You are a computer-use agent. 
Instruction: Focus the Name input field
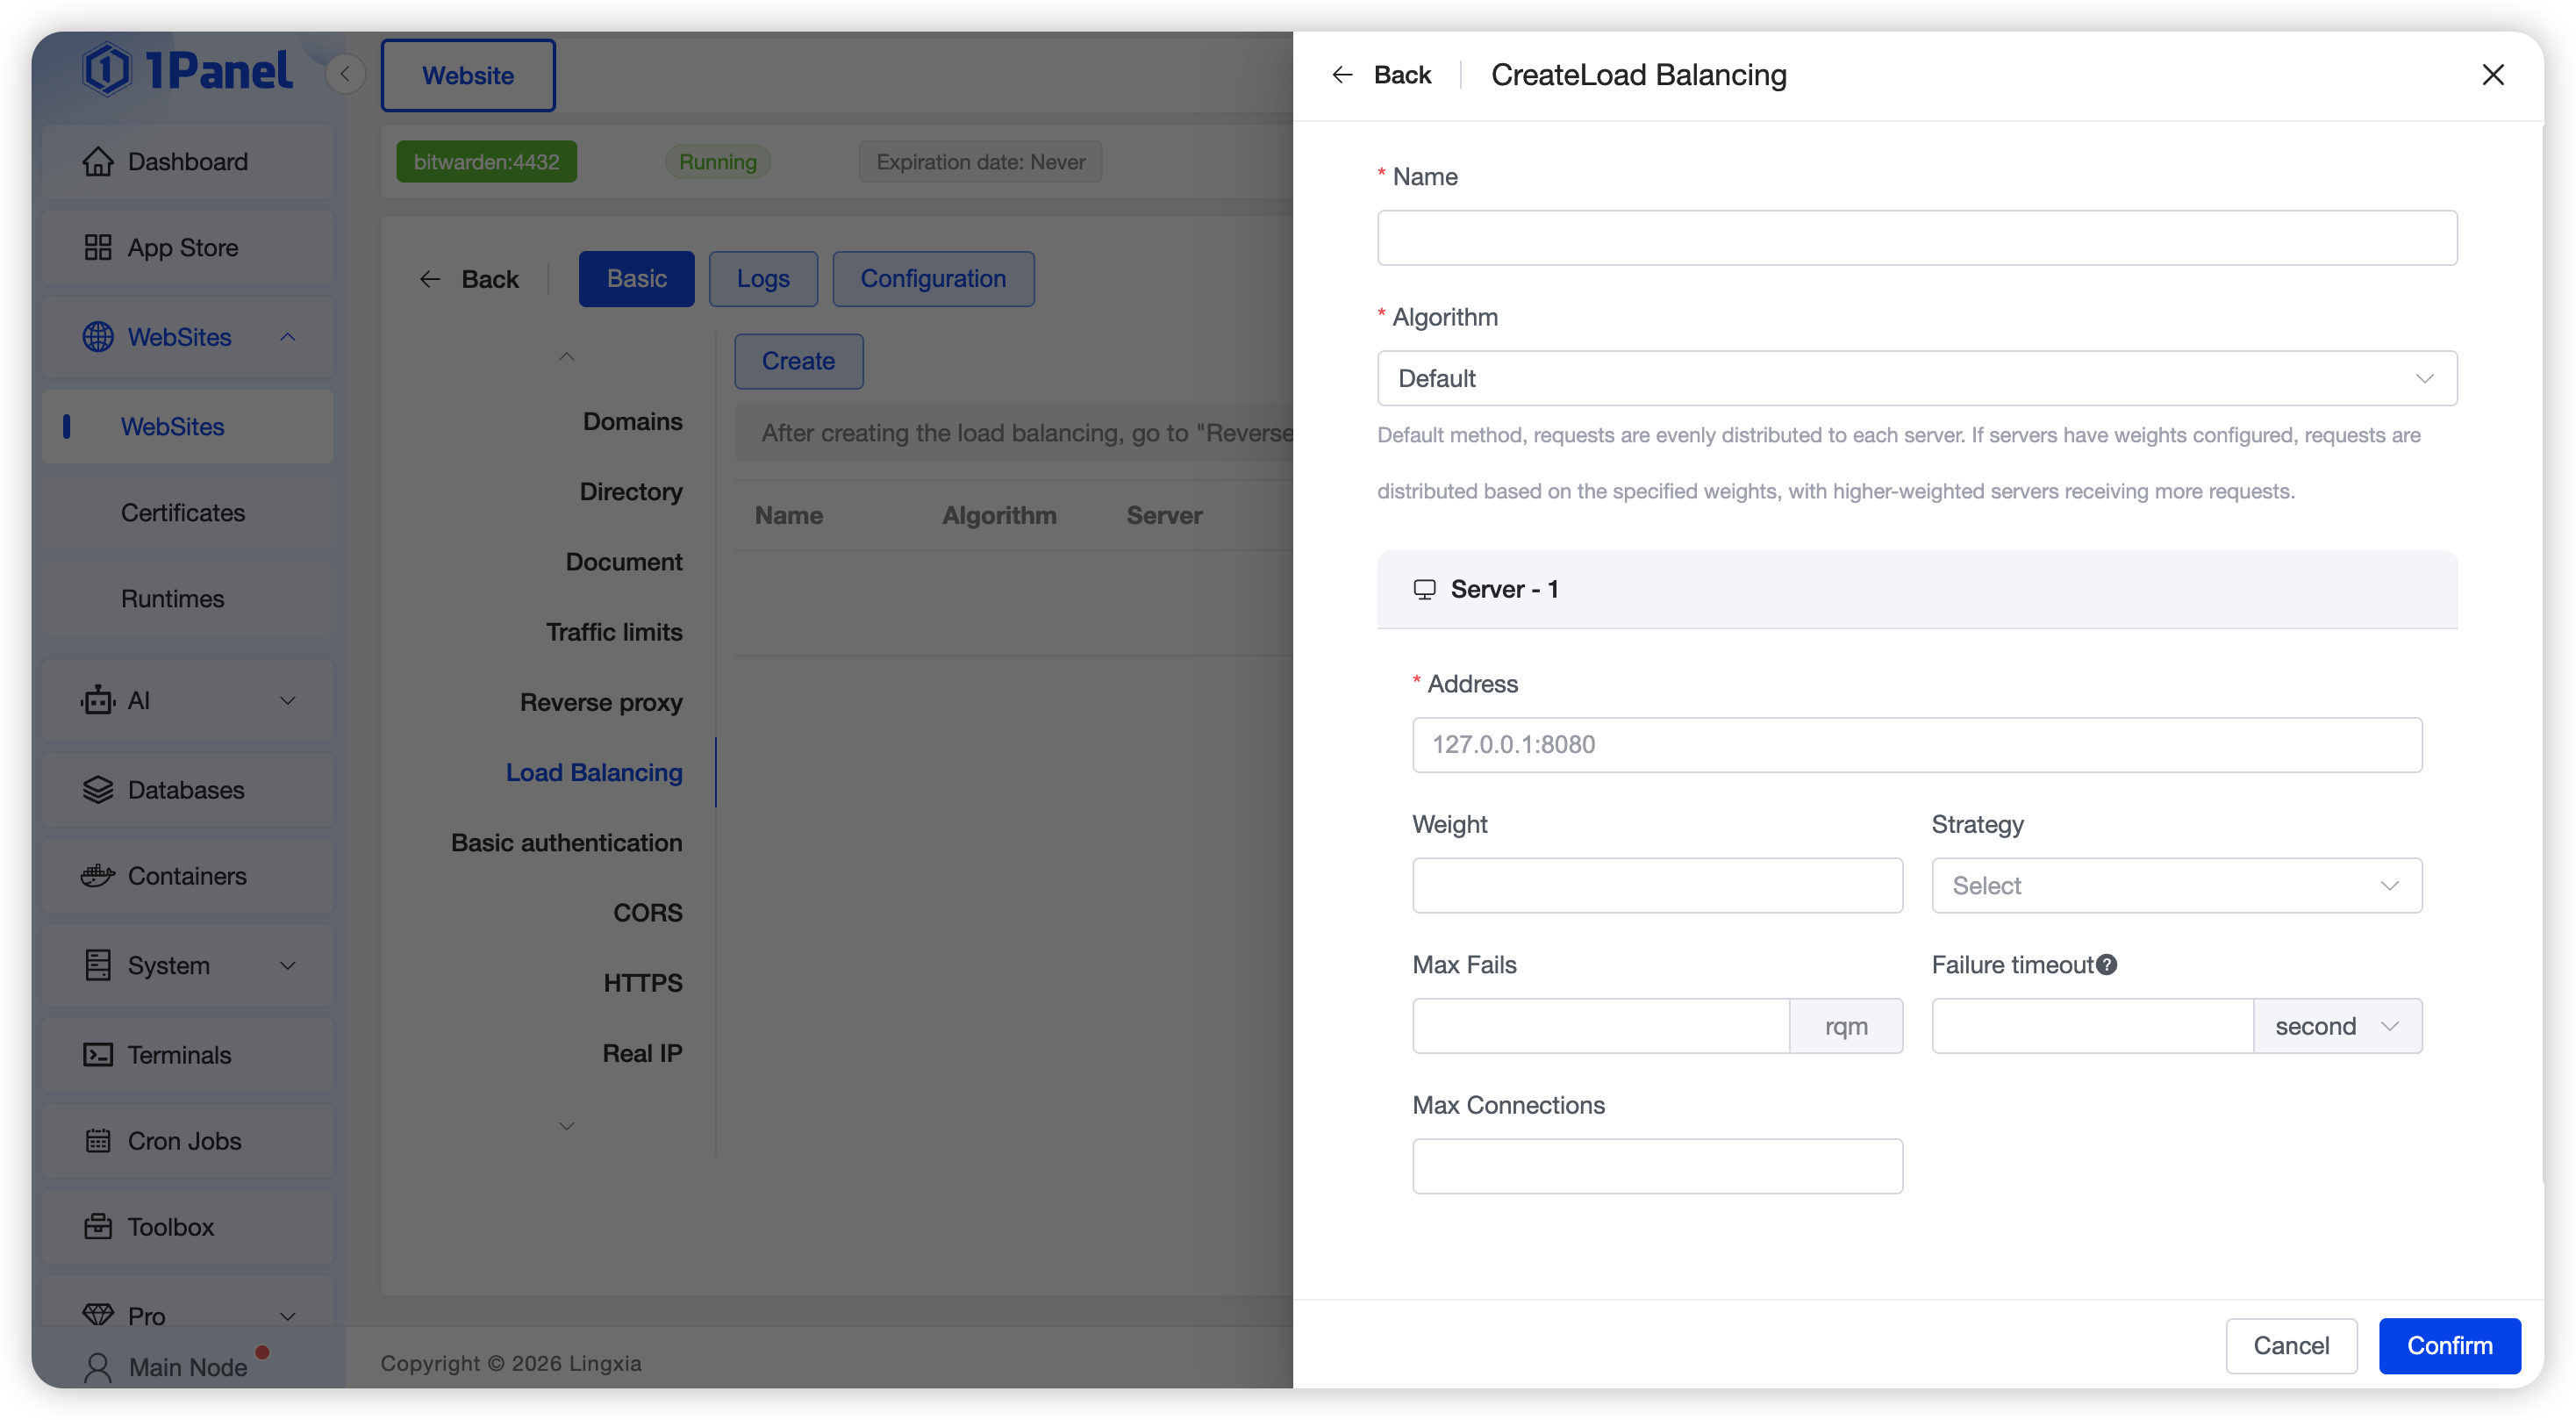[1916, 238]
